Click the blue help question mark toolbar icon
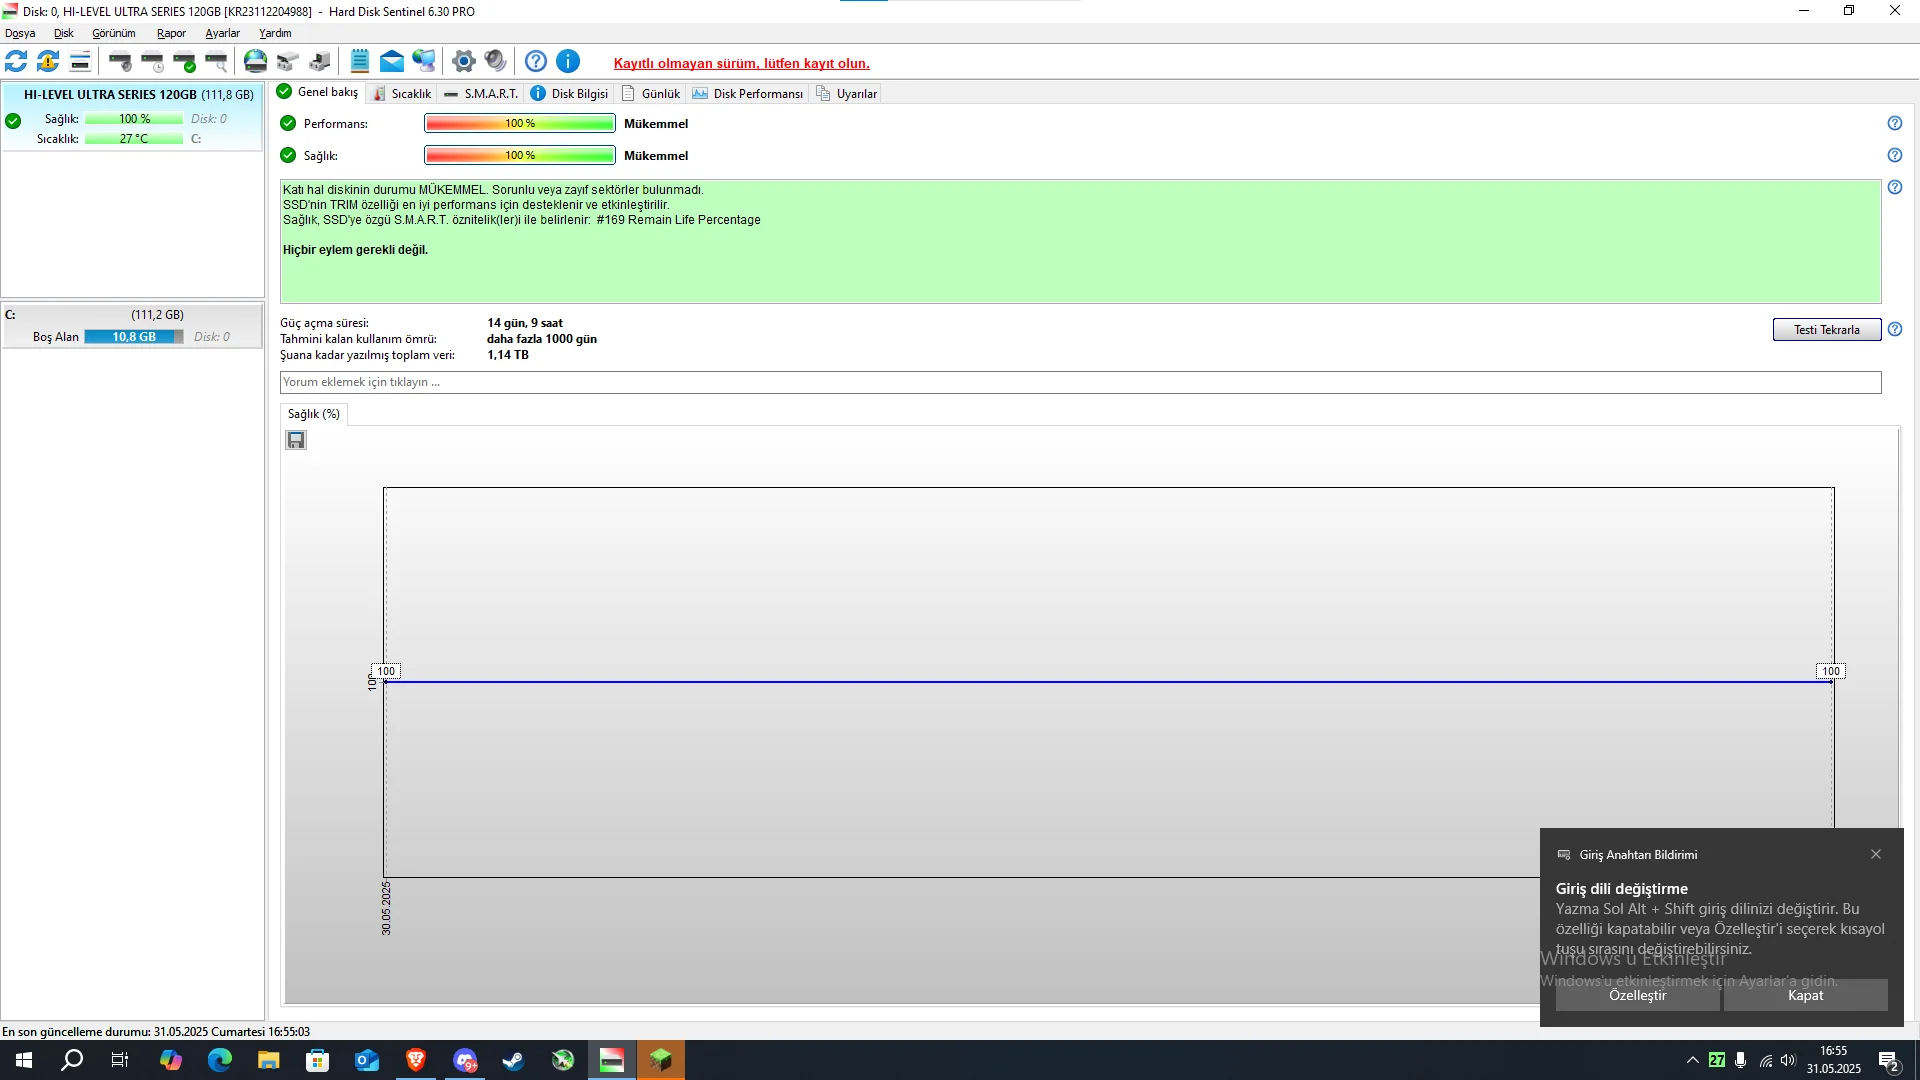 pos(536,62)
